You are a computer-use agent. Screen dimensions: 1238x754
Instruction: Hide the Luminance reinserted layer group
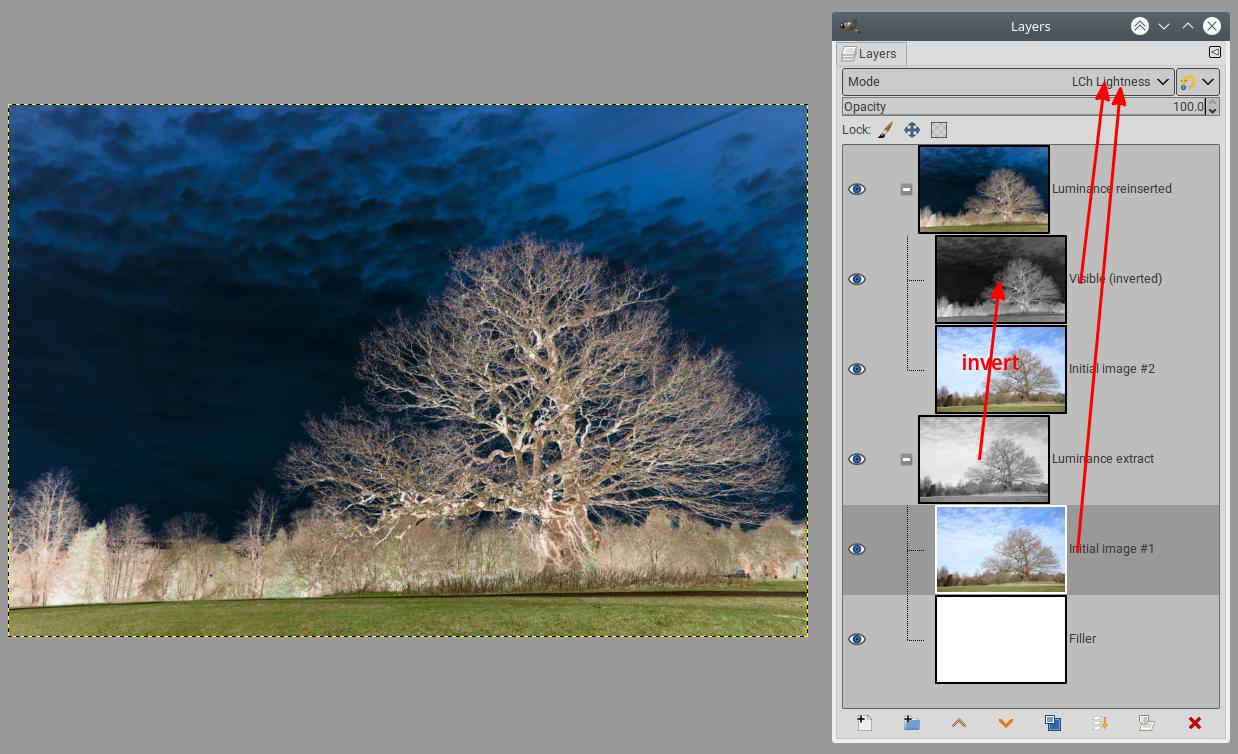(x=857, y=189)
